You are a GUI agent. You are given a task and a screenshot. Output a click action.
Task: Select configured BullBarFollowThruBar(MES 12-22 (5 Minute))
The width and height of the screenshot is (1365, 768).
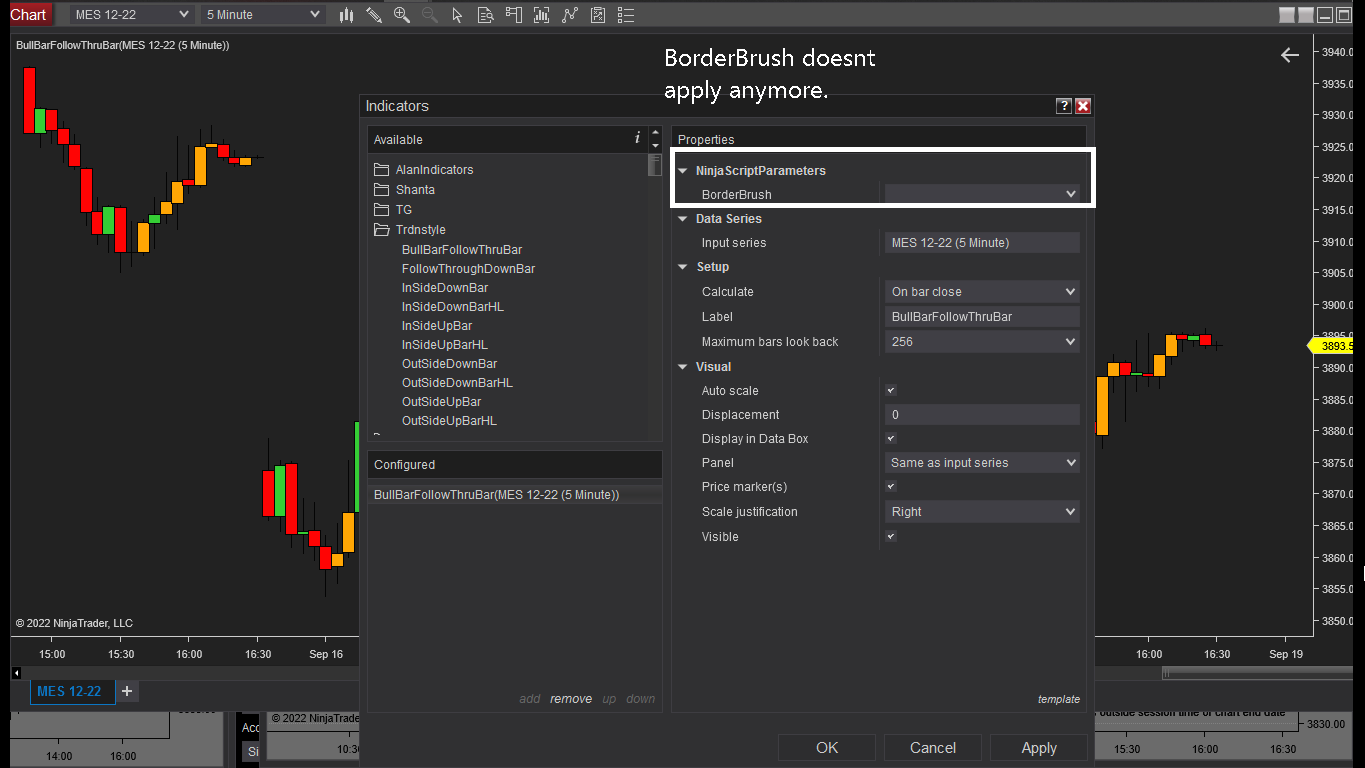515,495
